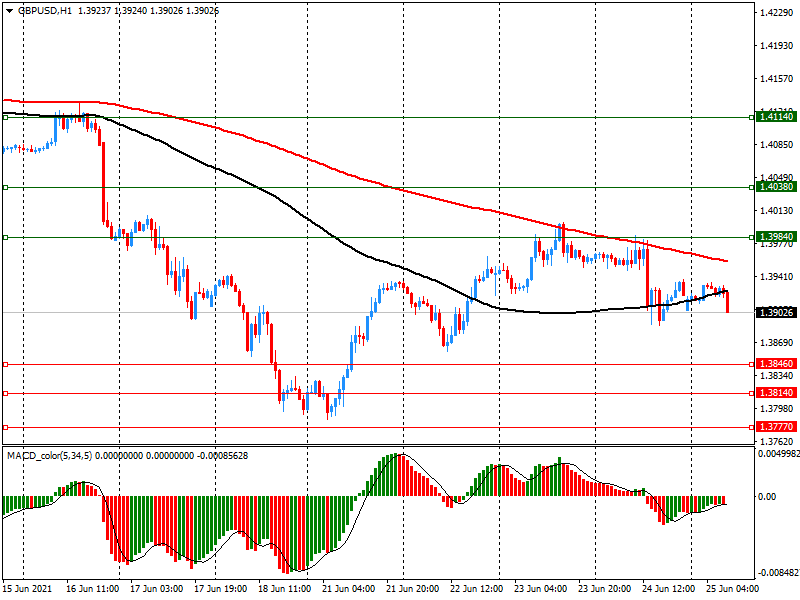Click the 1.38690 price axis label
The image size is (800, 600).
point(777,343)
